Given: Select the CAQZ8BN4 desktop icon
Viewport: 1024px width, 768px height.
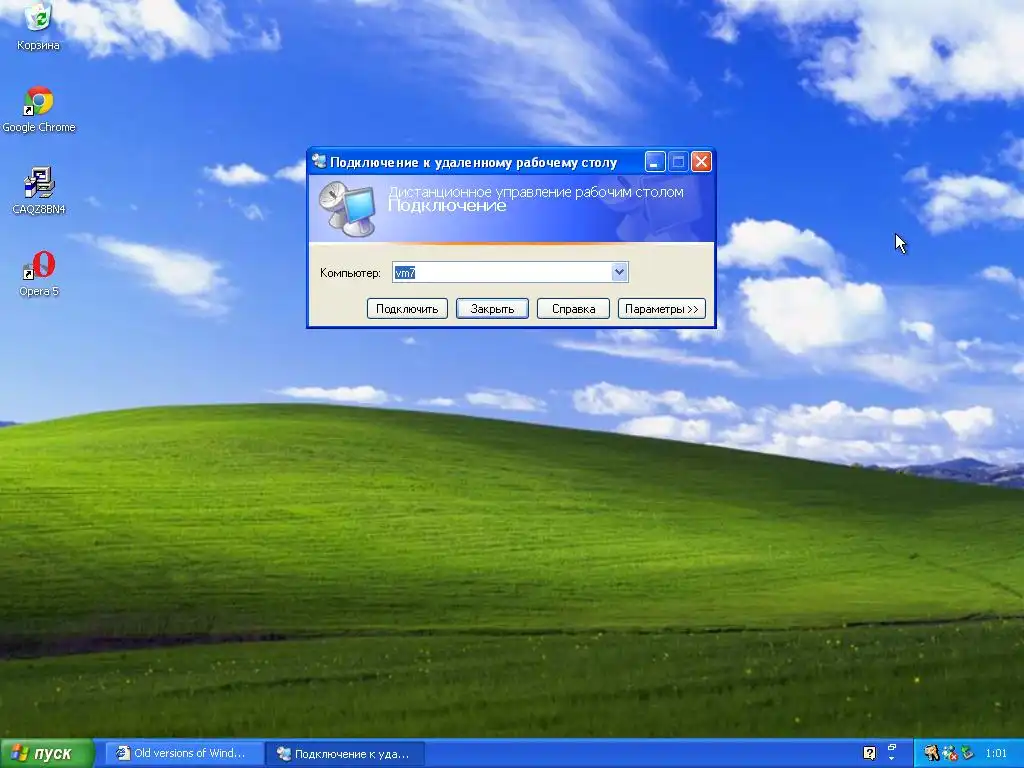Looking at the screenshot, I should click(39, 191).
